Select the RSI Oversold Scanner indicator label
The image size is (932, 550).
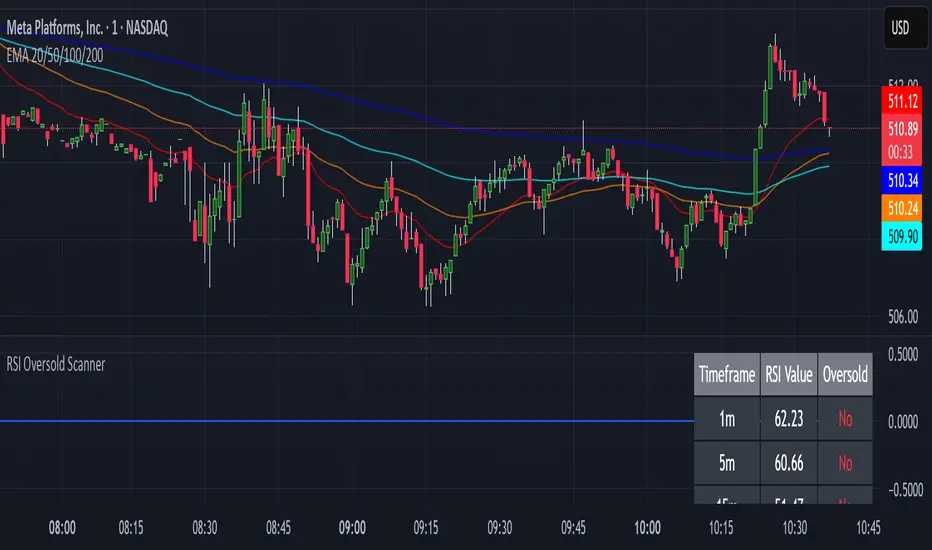point(56,365)
